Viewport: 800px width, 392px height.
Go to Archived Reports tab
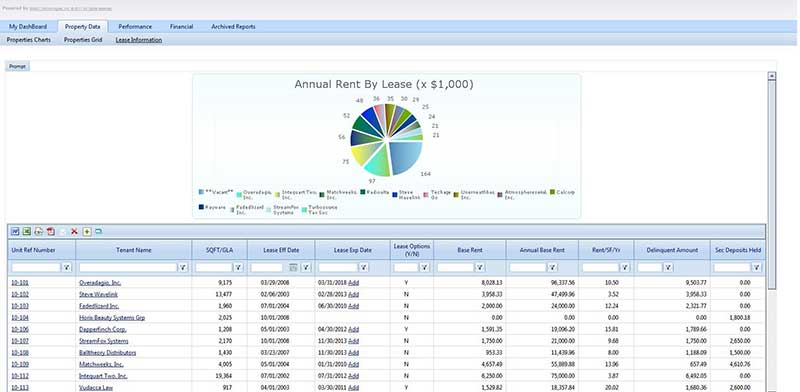click(233, 27)
